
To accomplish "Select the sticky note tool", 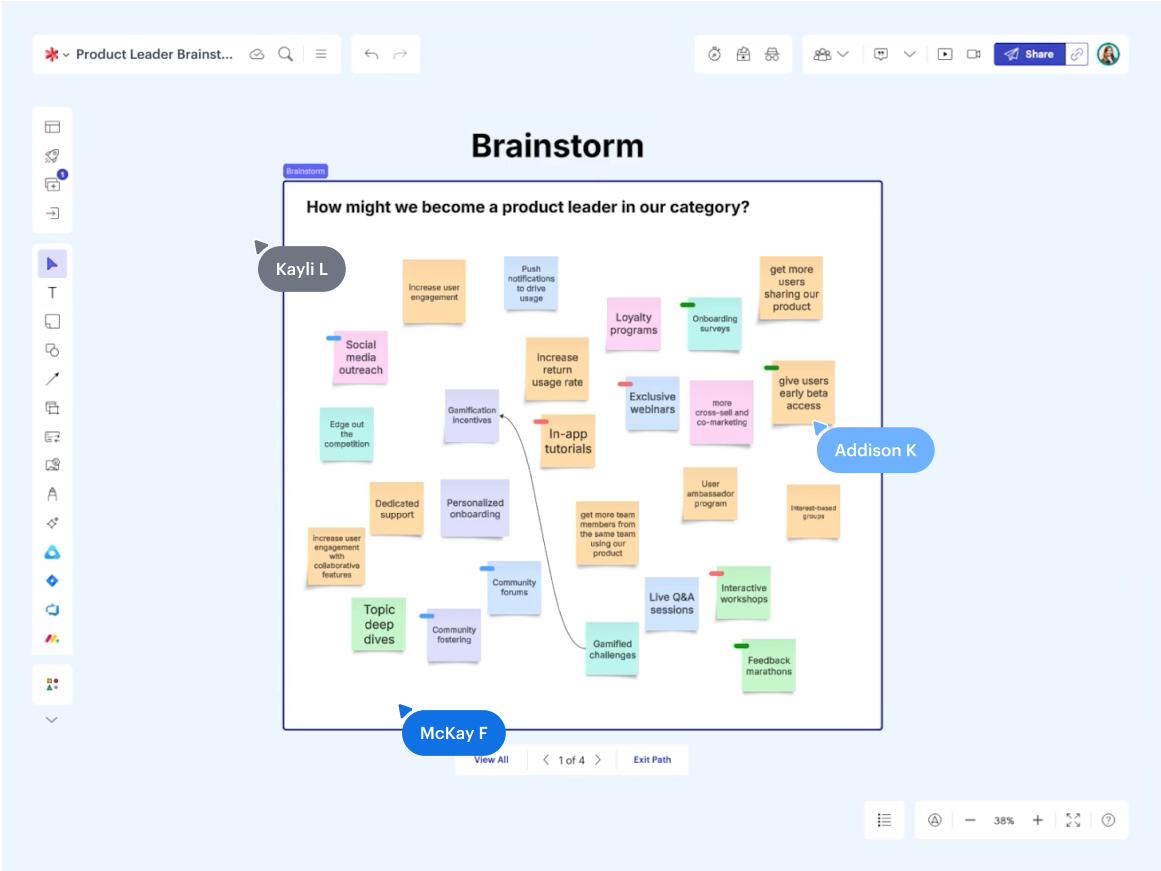I will tap(52, 321).
